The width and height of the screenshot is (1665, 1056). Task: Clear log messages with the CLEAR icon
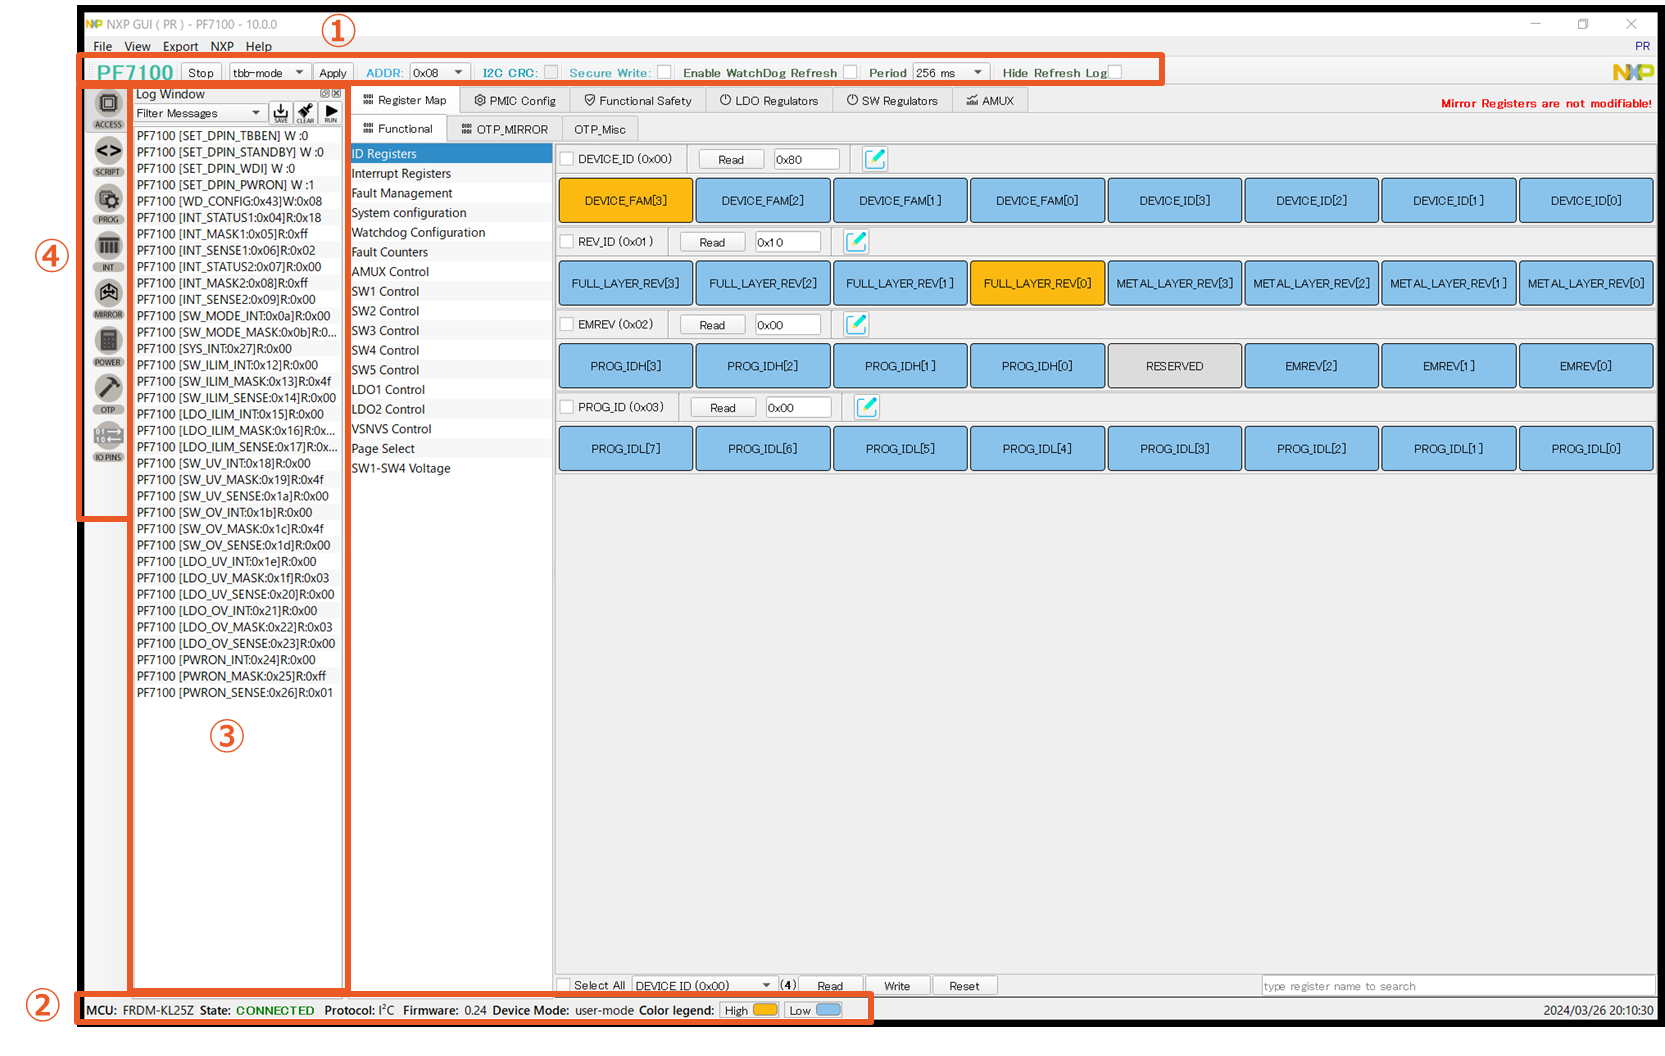305,113
